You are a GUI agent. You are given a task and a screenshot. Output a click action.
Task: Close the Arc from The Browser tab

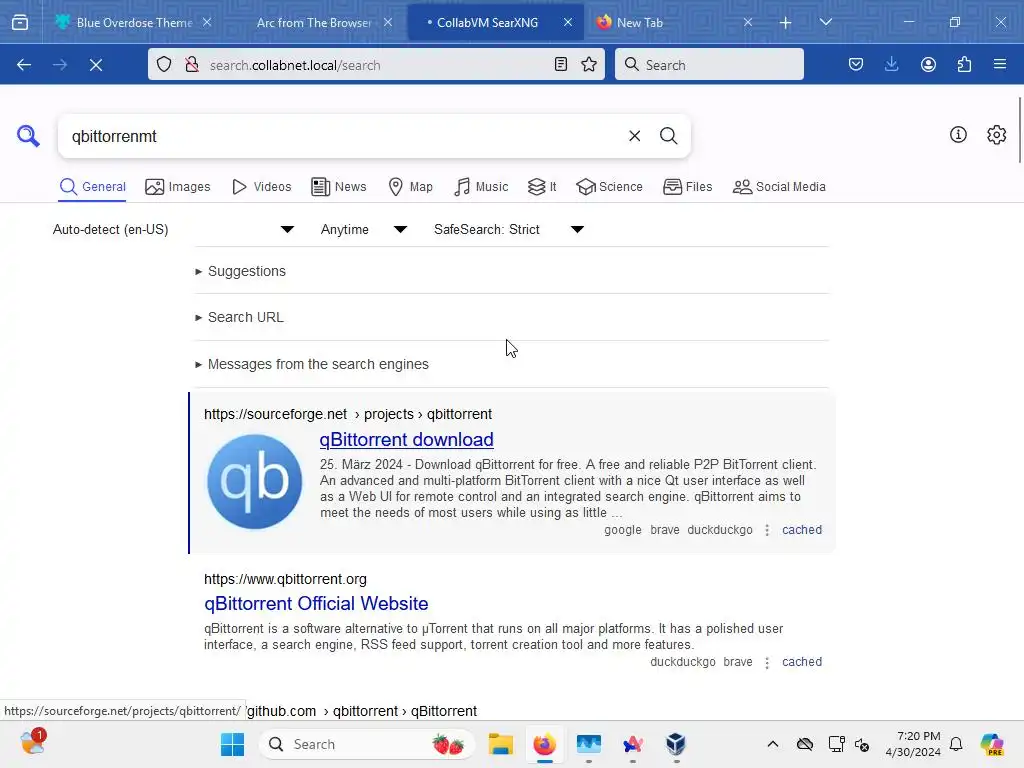pyautogui.click(x=388, y=22)
